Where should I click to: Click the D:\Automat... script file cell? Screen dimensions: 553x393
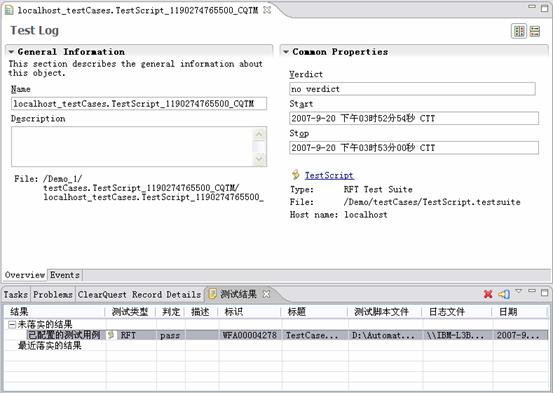coord(385,335)
